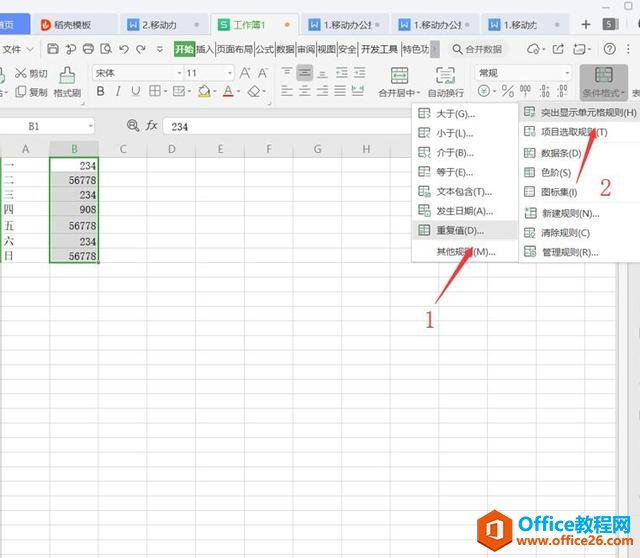
Task: Toggle Underline formatting
Action: (136, 91)
